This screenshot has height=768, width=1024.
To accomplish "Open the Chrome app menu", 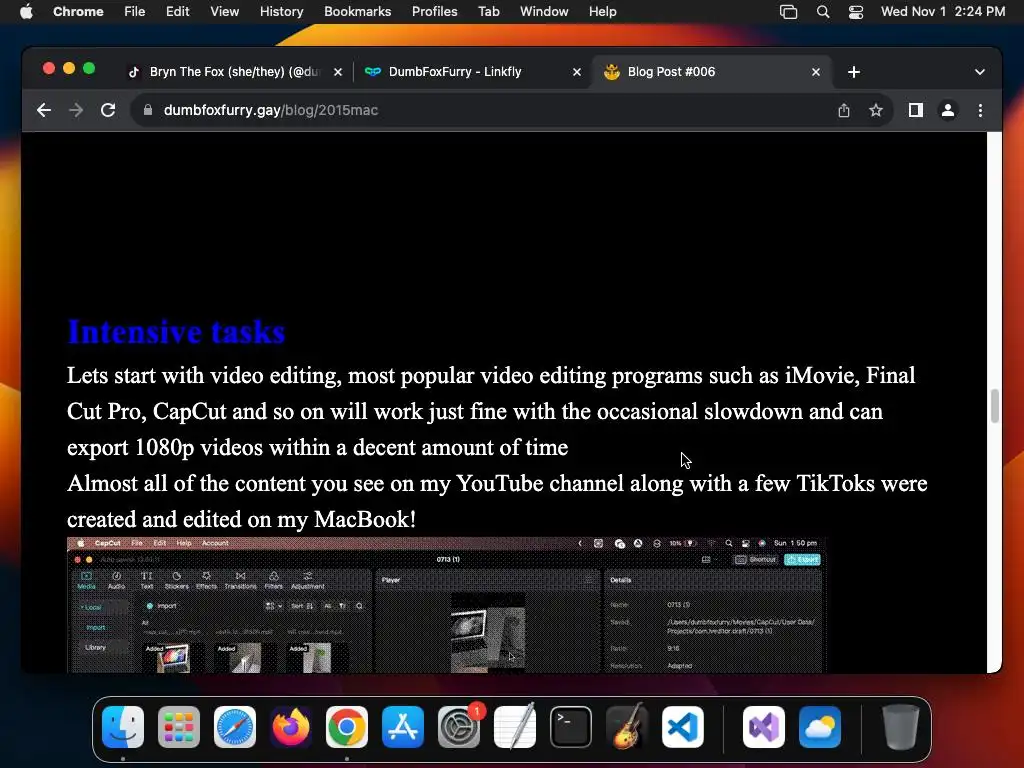I will pyautogui.click(x=78, y=12).
